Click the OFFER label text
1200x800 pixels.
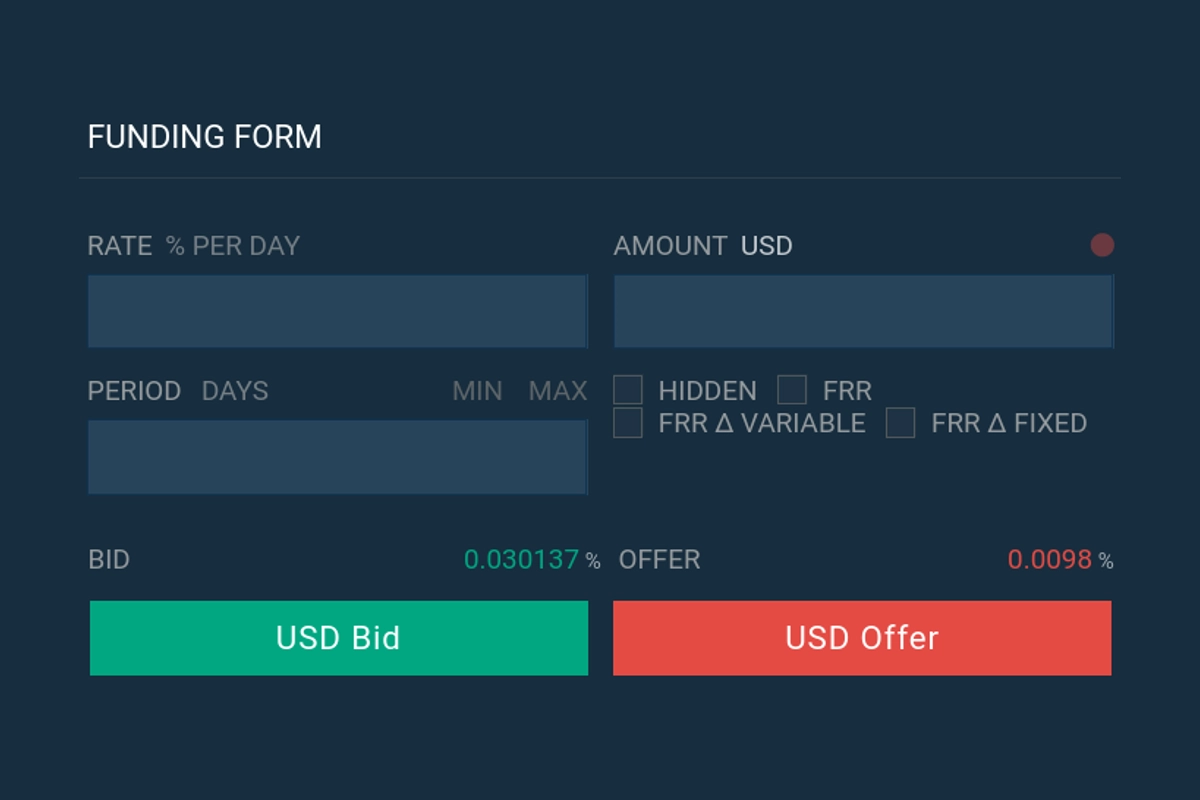click(659, 561)
